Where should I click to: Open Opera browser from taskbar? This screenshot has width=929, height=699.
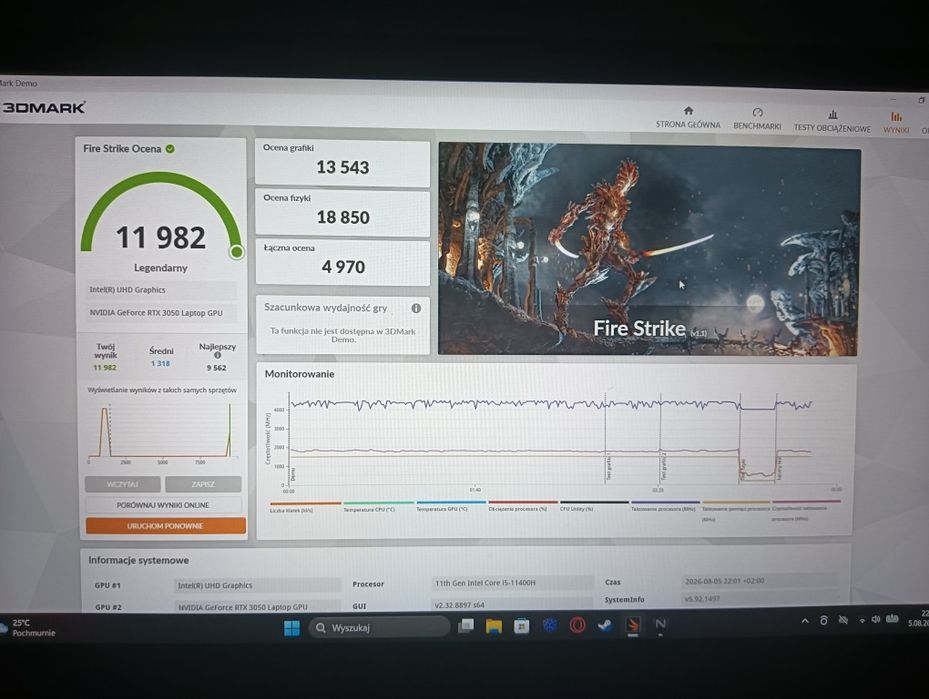pos(577,625)
